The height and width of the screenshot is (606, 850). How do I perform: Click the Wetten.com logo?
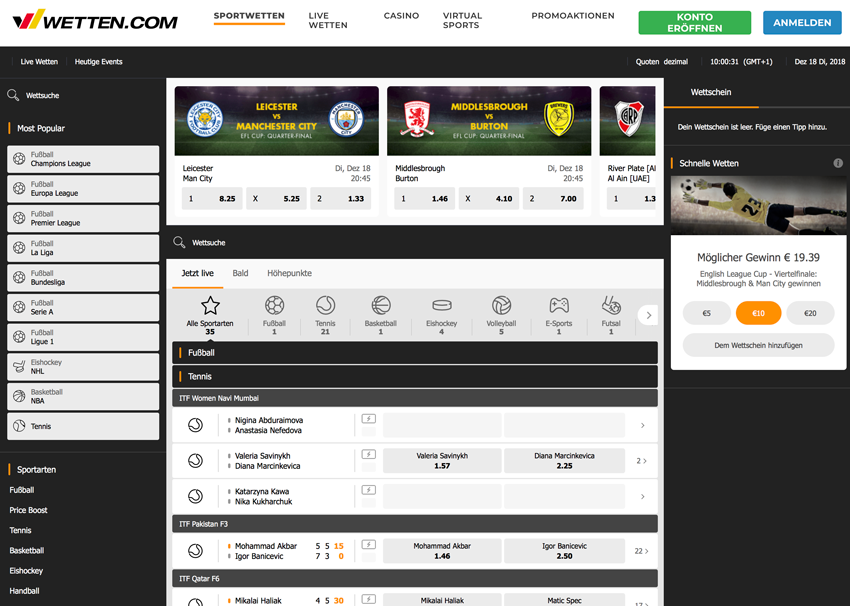pyautogui.click(x=95, y=21)
